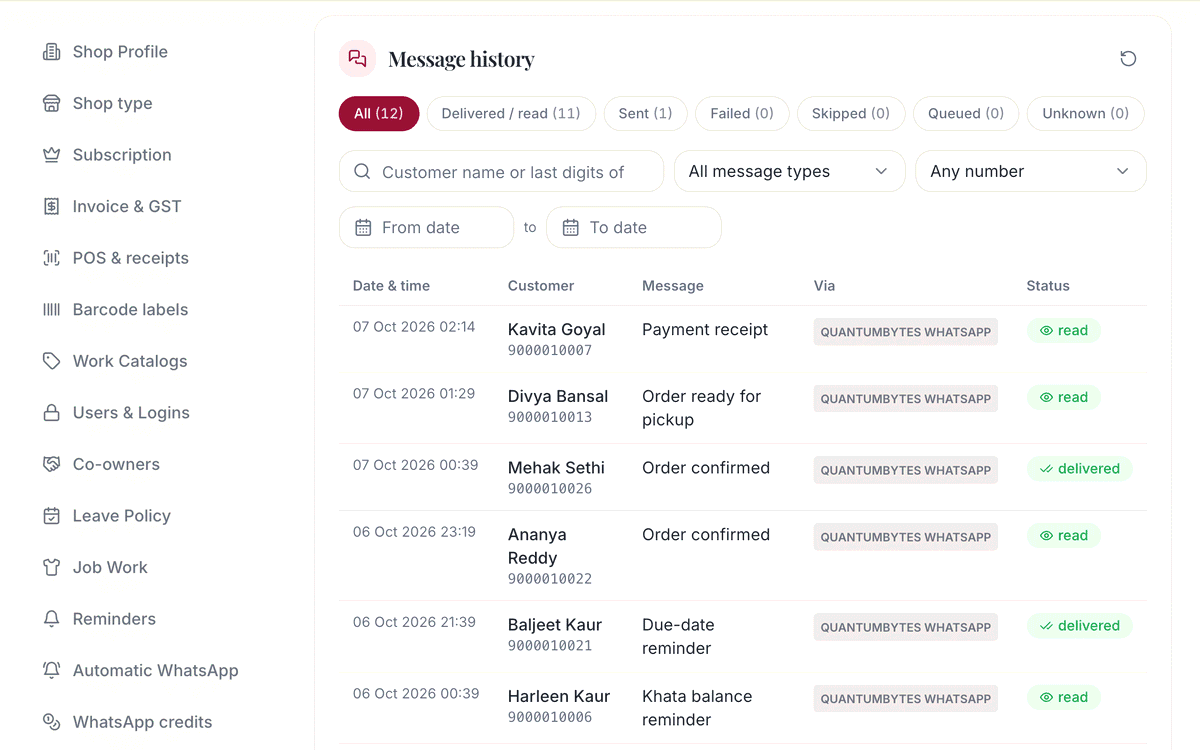Click phone number 9000010026
1200x750 pixels.
click(x=550, y=489)
